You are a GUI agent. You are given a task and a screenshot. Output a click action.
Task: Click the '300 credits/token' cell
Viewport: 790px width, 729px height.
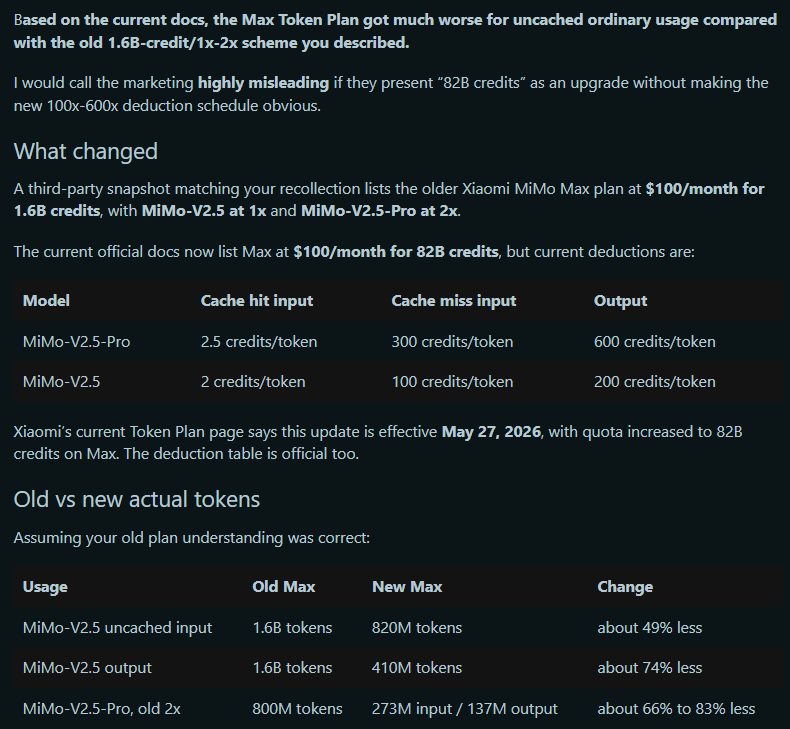coord(452,342)
